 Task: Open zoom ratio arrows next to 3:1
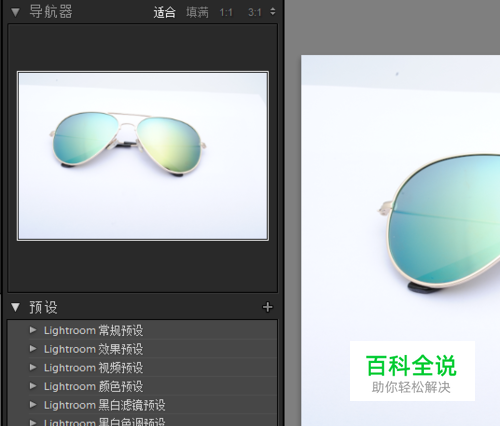[273, 12]
